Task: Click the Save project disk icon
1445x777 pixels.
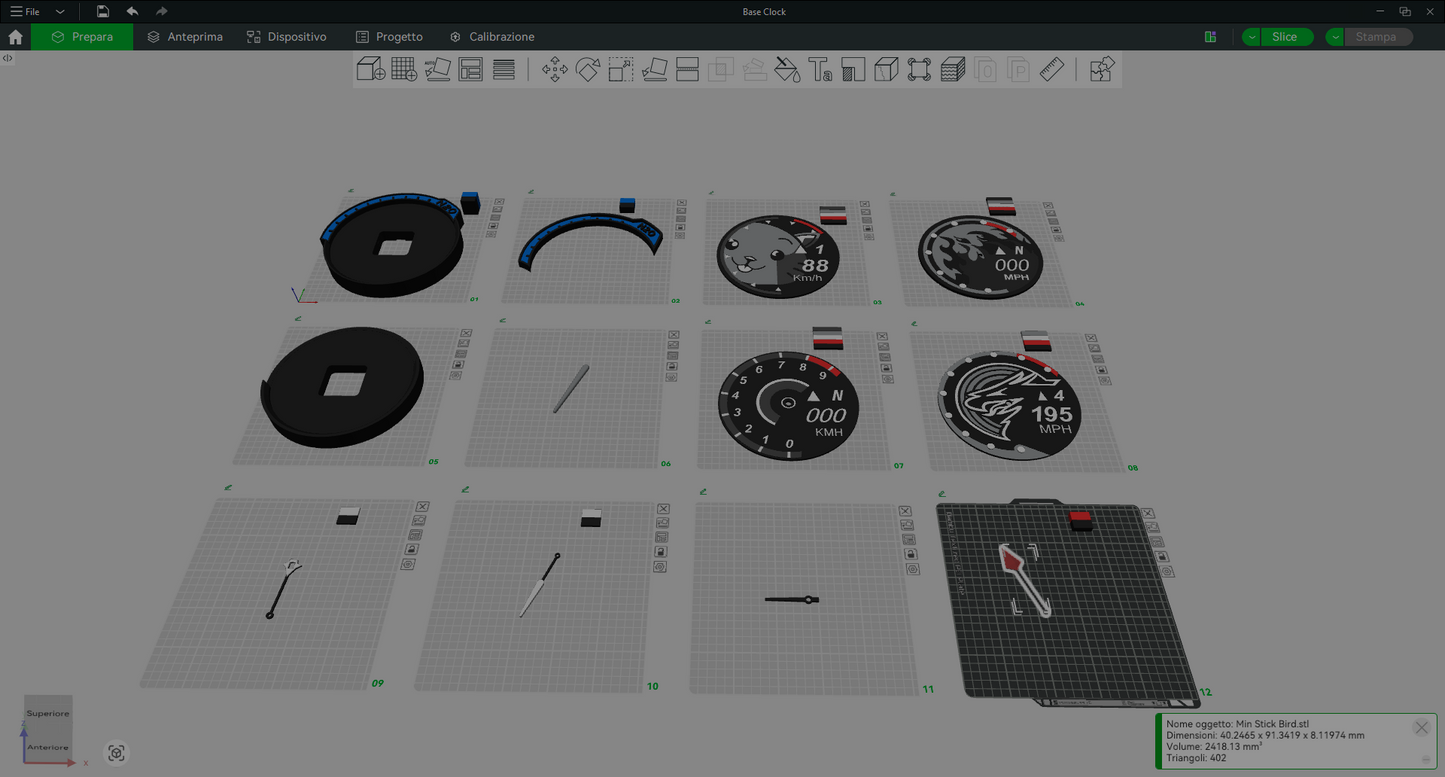Action: (x=103, y=11)
